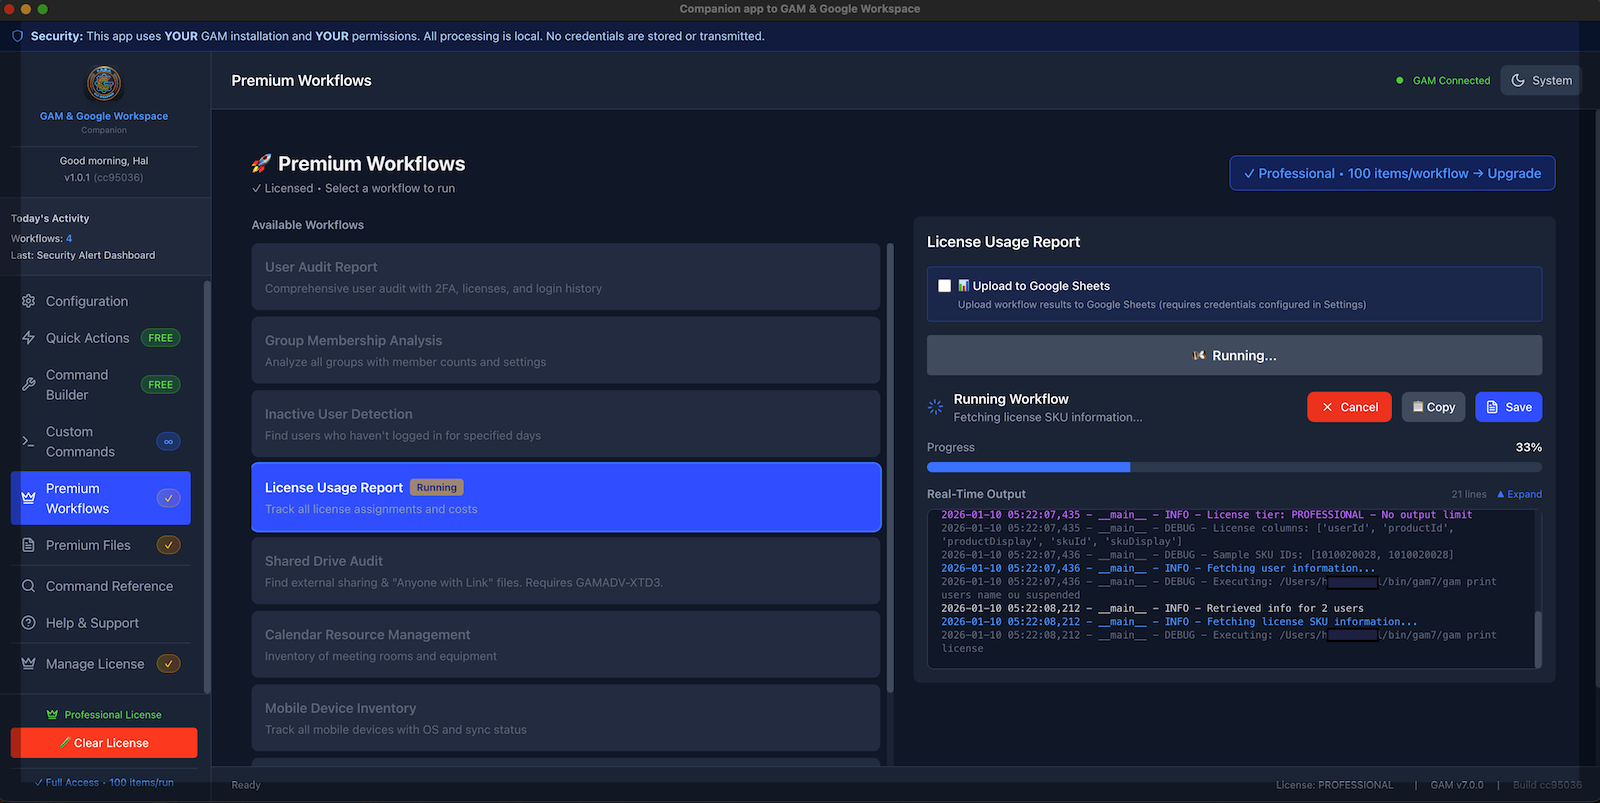Select the License Usage Report workflow

566,497
